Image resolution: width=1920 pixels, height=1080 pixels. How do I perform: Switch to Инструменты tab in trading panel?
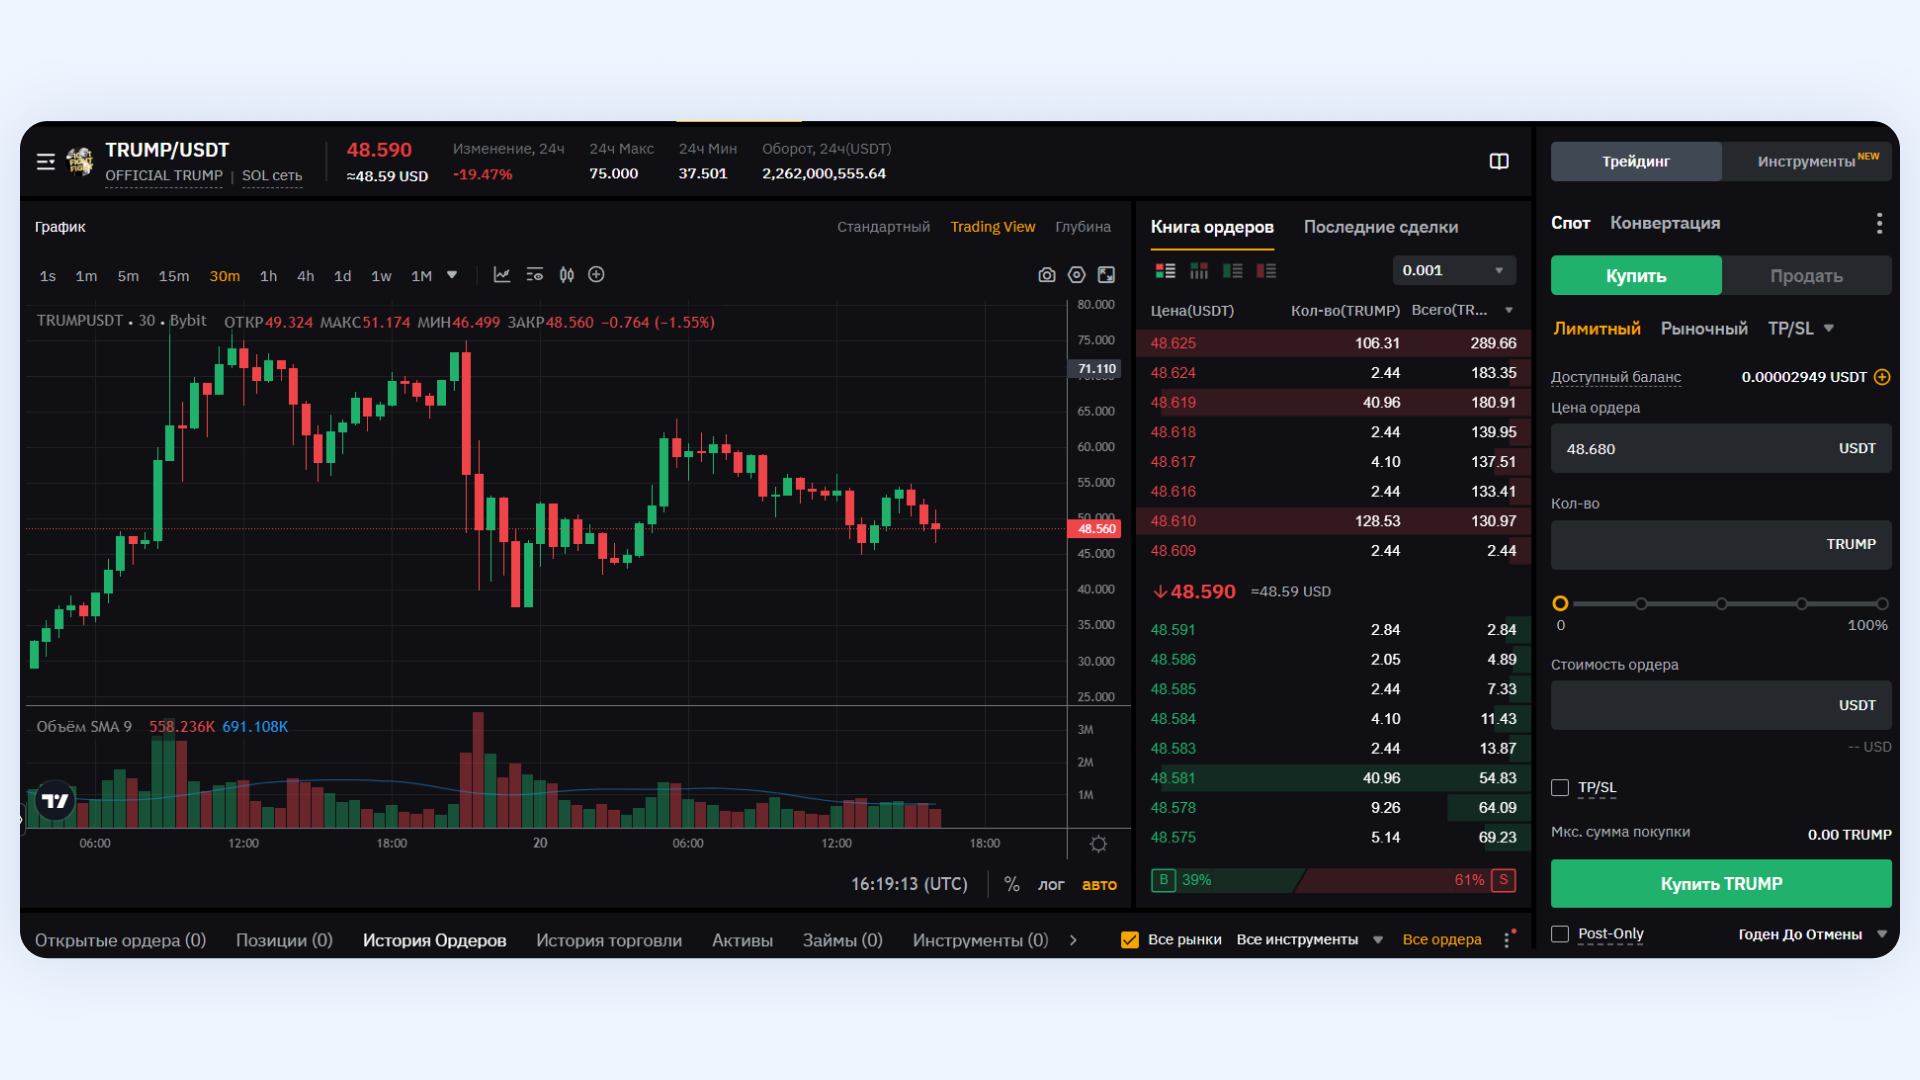[1807, 161]
